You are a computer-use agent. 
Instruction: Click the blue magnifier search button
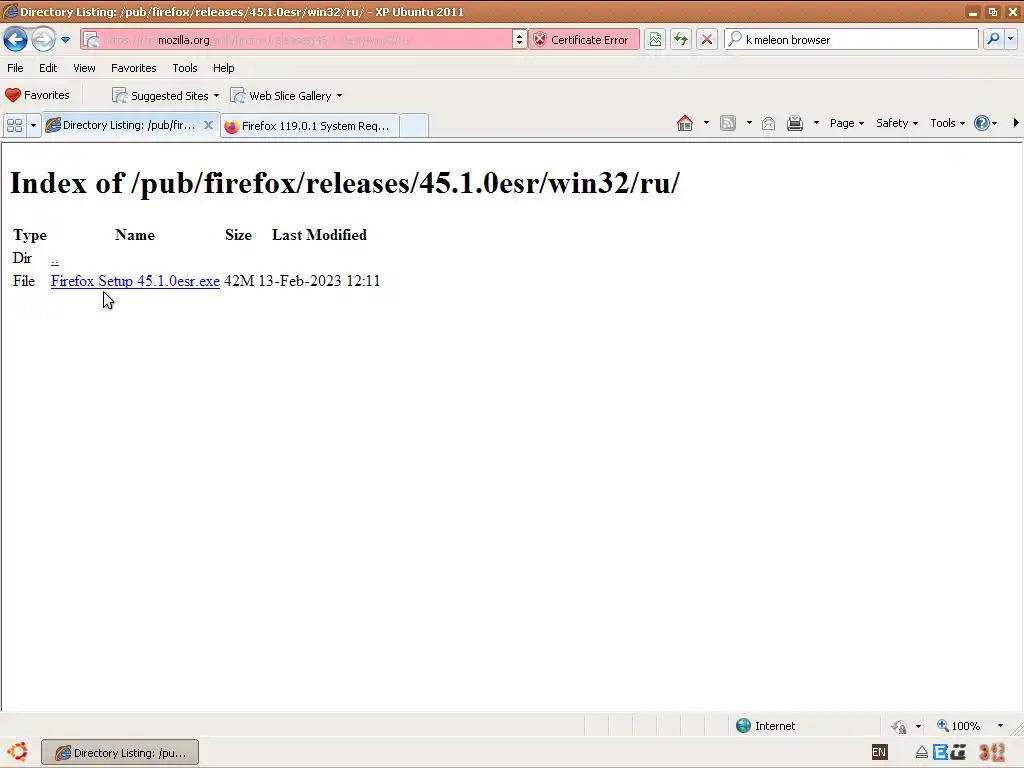coord(993,39)
